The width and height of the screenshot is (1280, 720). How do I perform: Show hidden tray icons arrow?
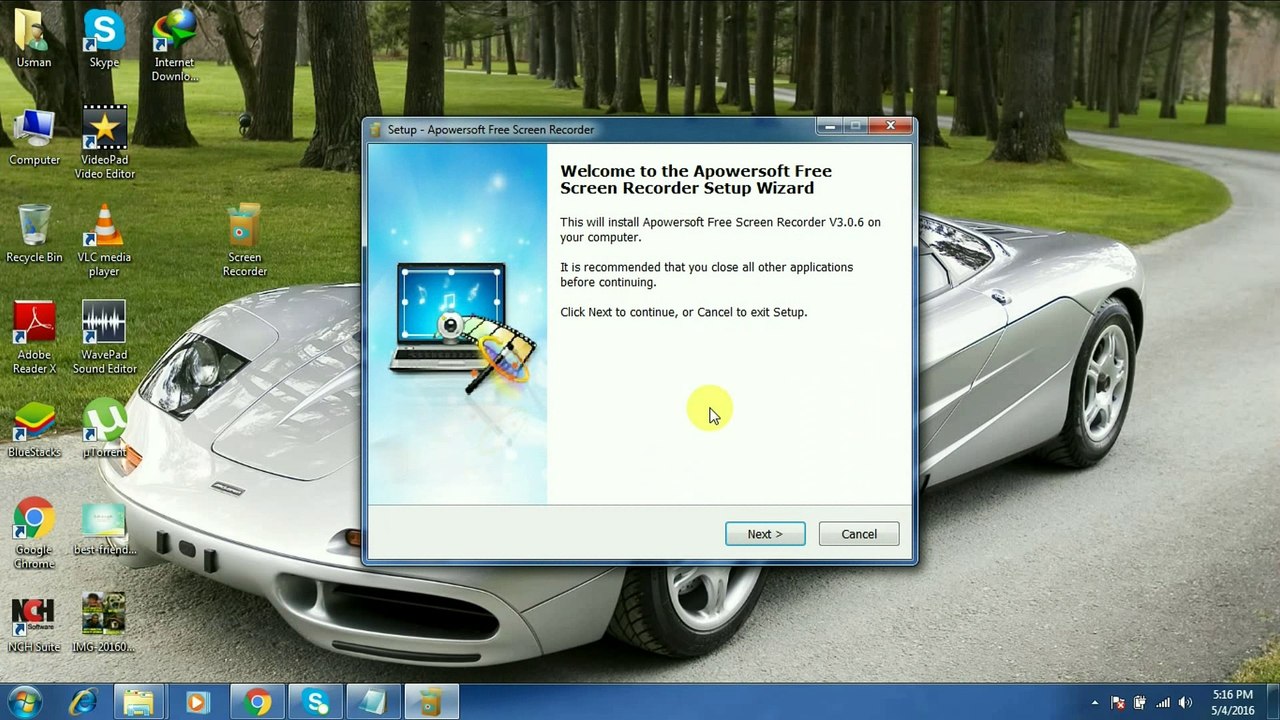point(1095,703)
